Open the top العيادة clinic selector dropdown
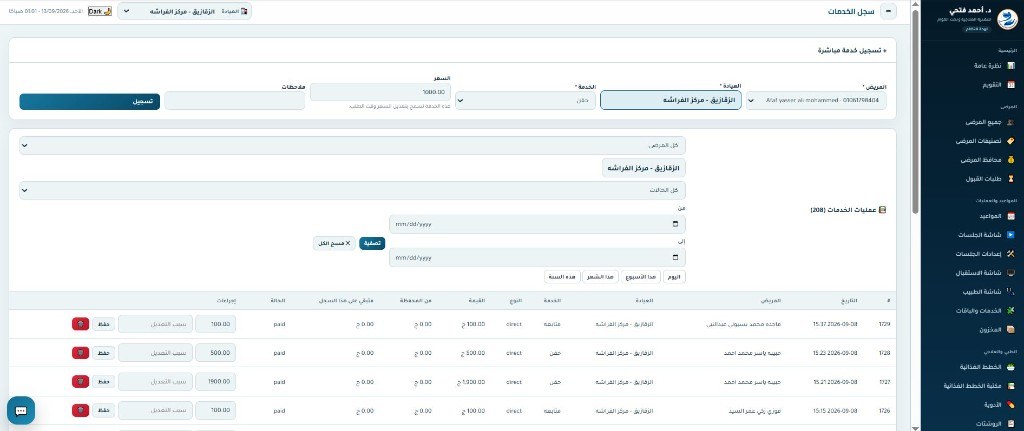1024x431 pixels. [185, 11]
